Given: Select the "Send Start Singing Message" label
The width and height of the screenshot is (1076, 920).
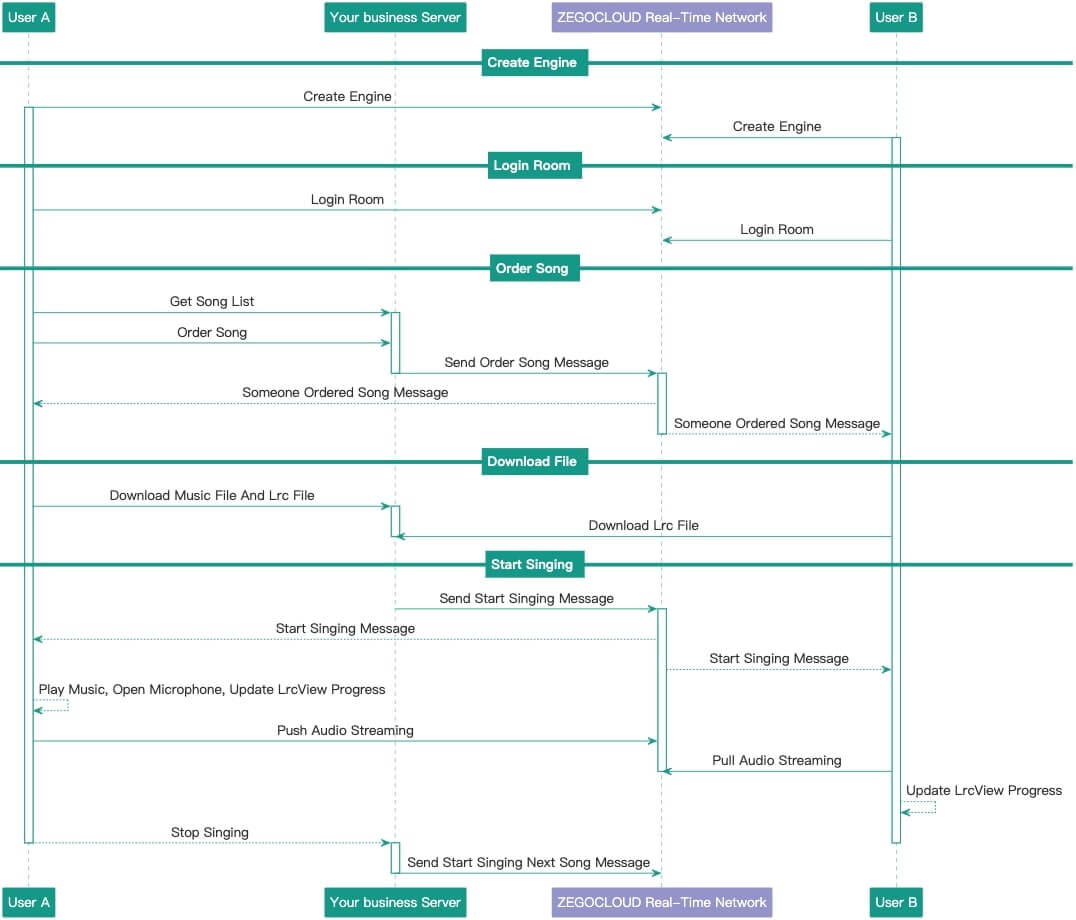Looking at the screenshot, I should [526, 598].
